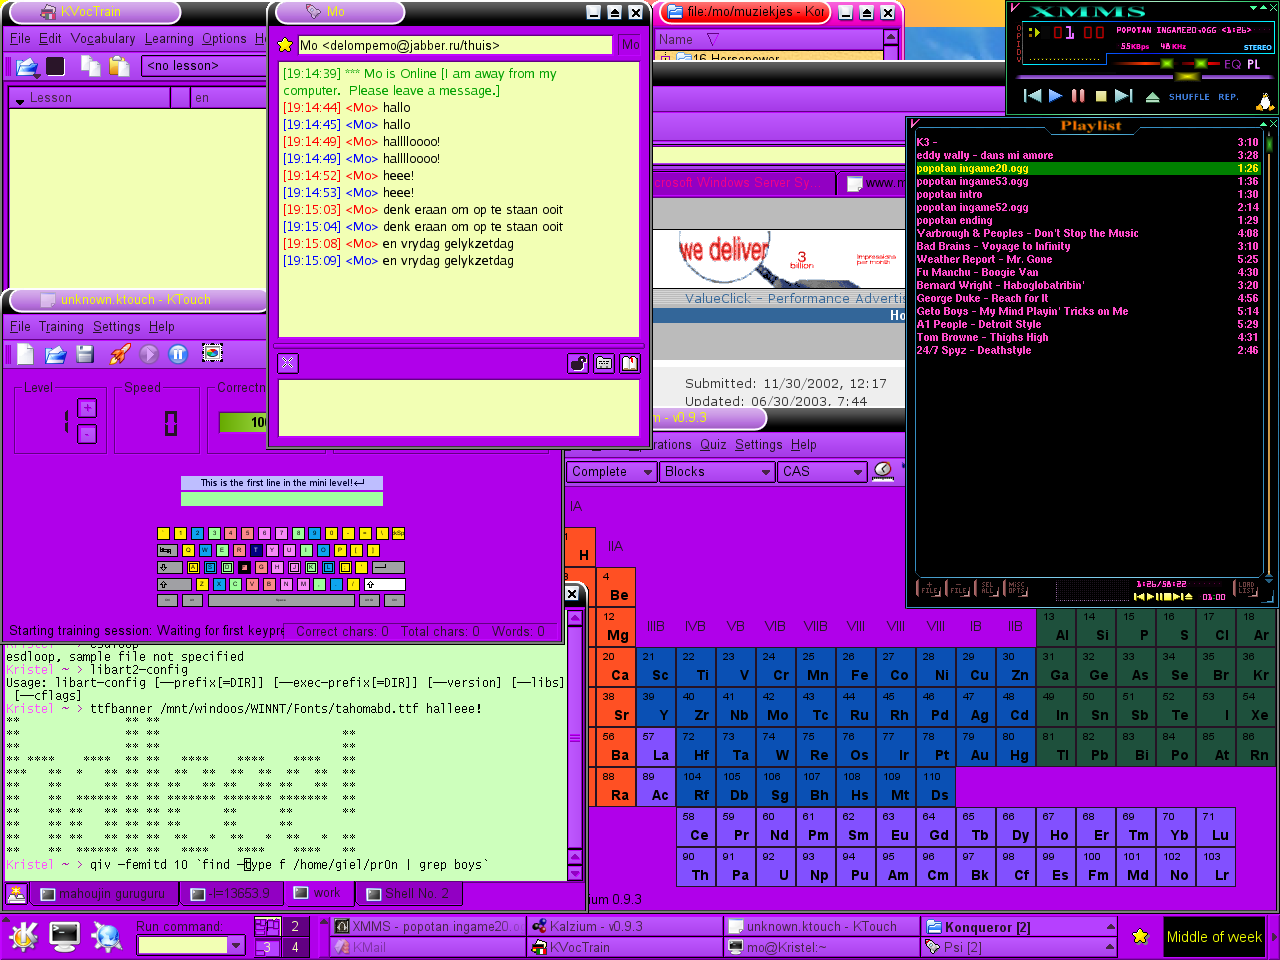Click timeline clock icon in Kalzium toolbar
This screenshot has height=960, width=1280.
click(x=883, y=471)
